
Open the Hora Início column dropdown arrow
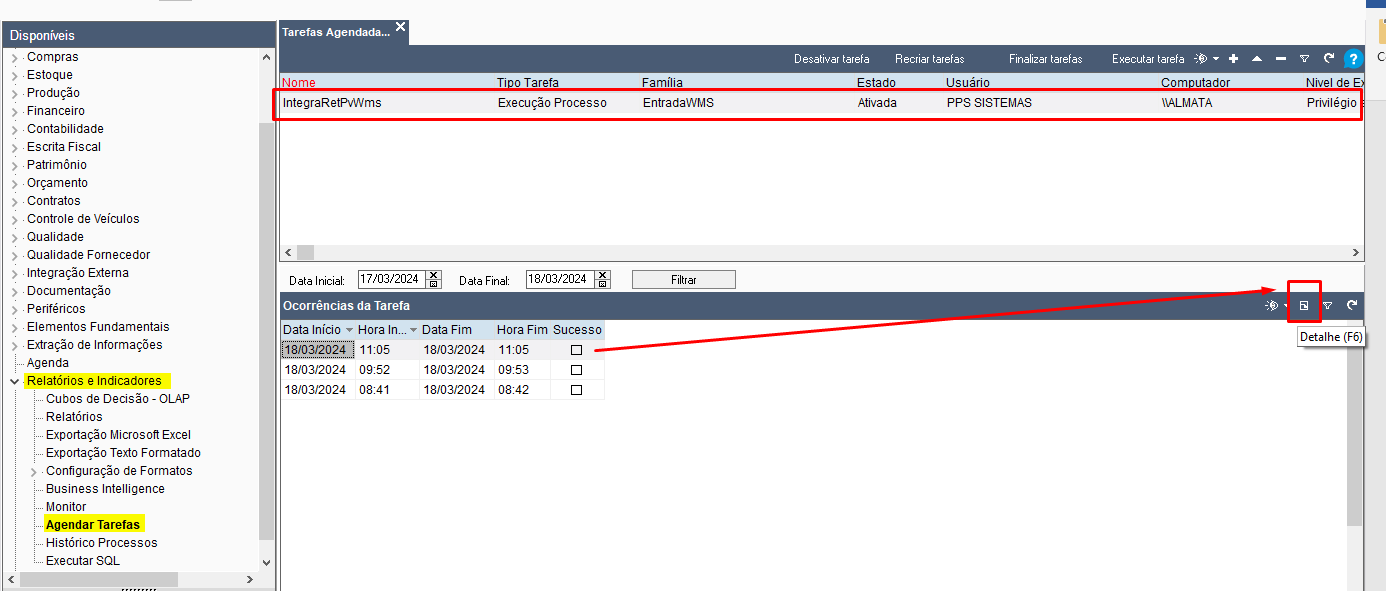pos(412,330)
